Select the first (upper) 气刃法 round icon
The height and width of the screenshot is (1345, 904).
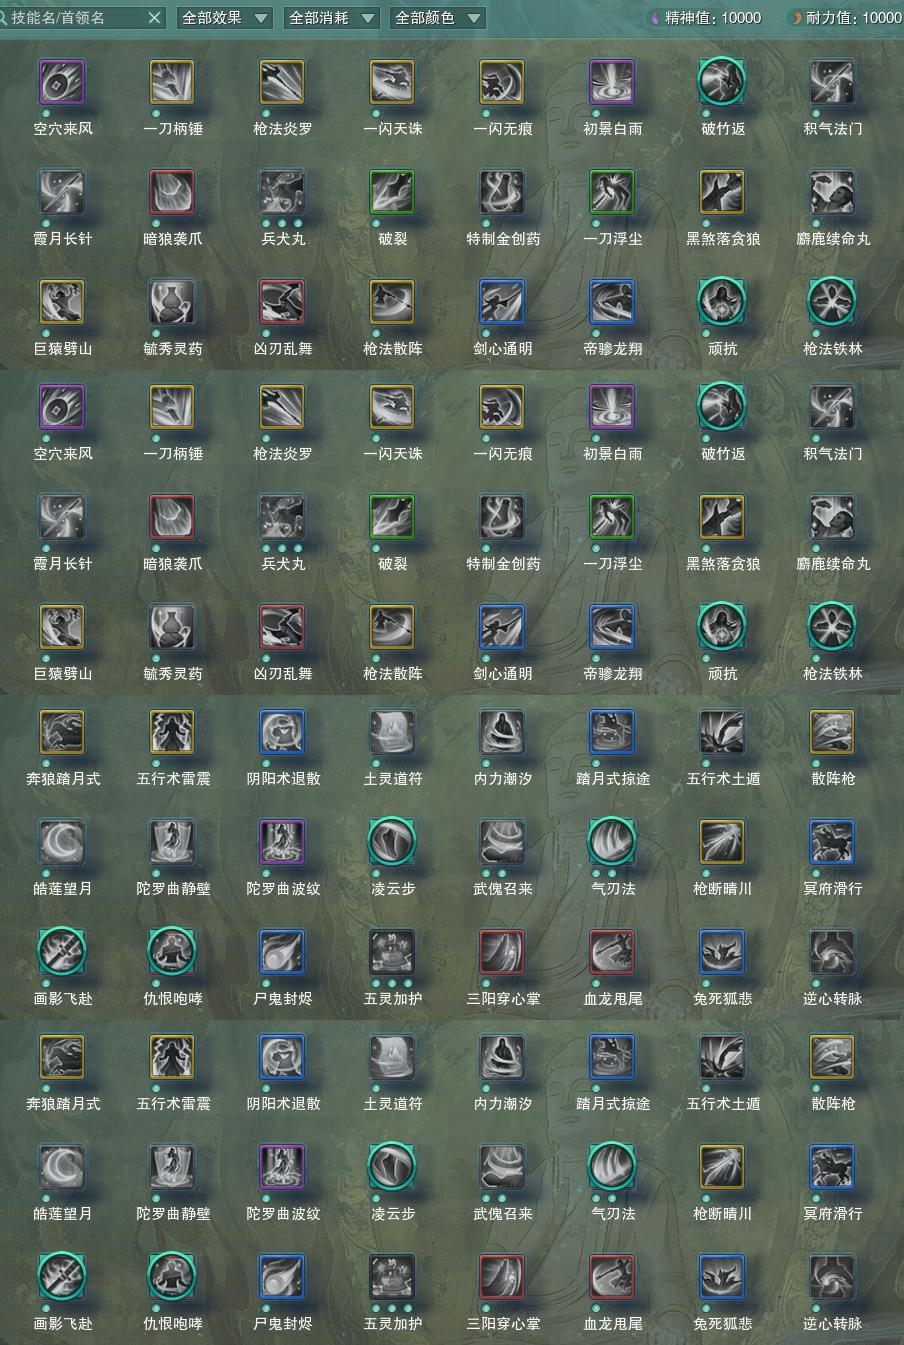tap(612, 842)
